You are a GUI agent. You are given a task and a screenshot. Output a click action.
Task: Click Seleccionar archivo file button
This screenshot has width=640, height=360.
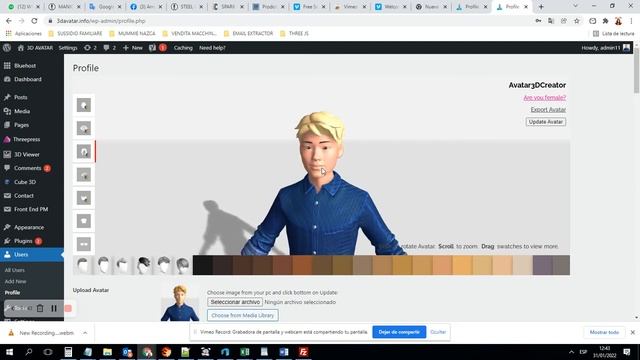click(235, 302)
